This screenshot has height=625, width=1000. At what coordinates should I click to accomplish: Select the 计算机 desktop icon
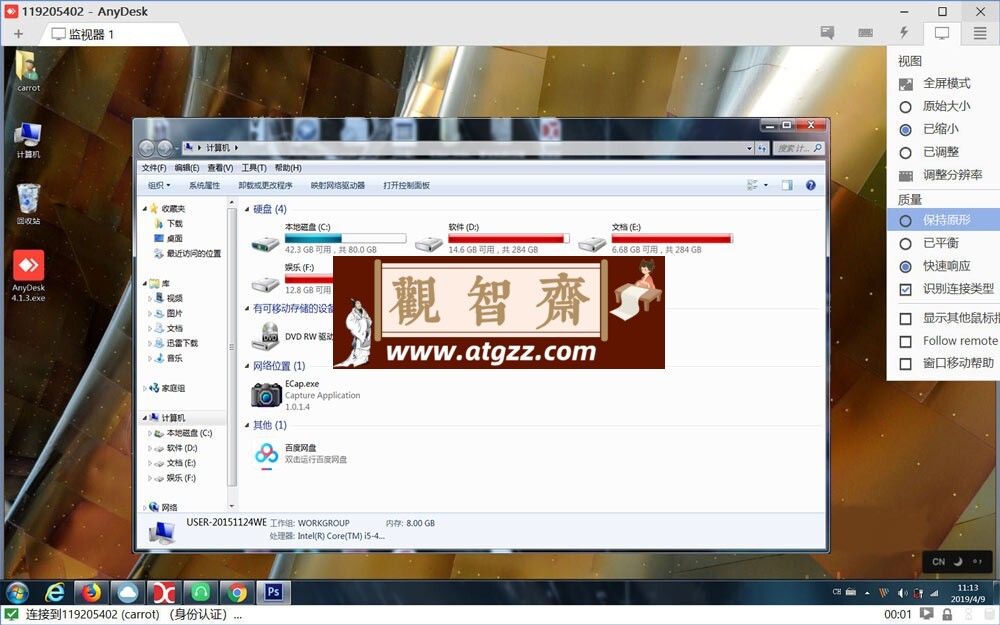(x=28, y=140)
